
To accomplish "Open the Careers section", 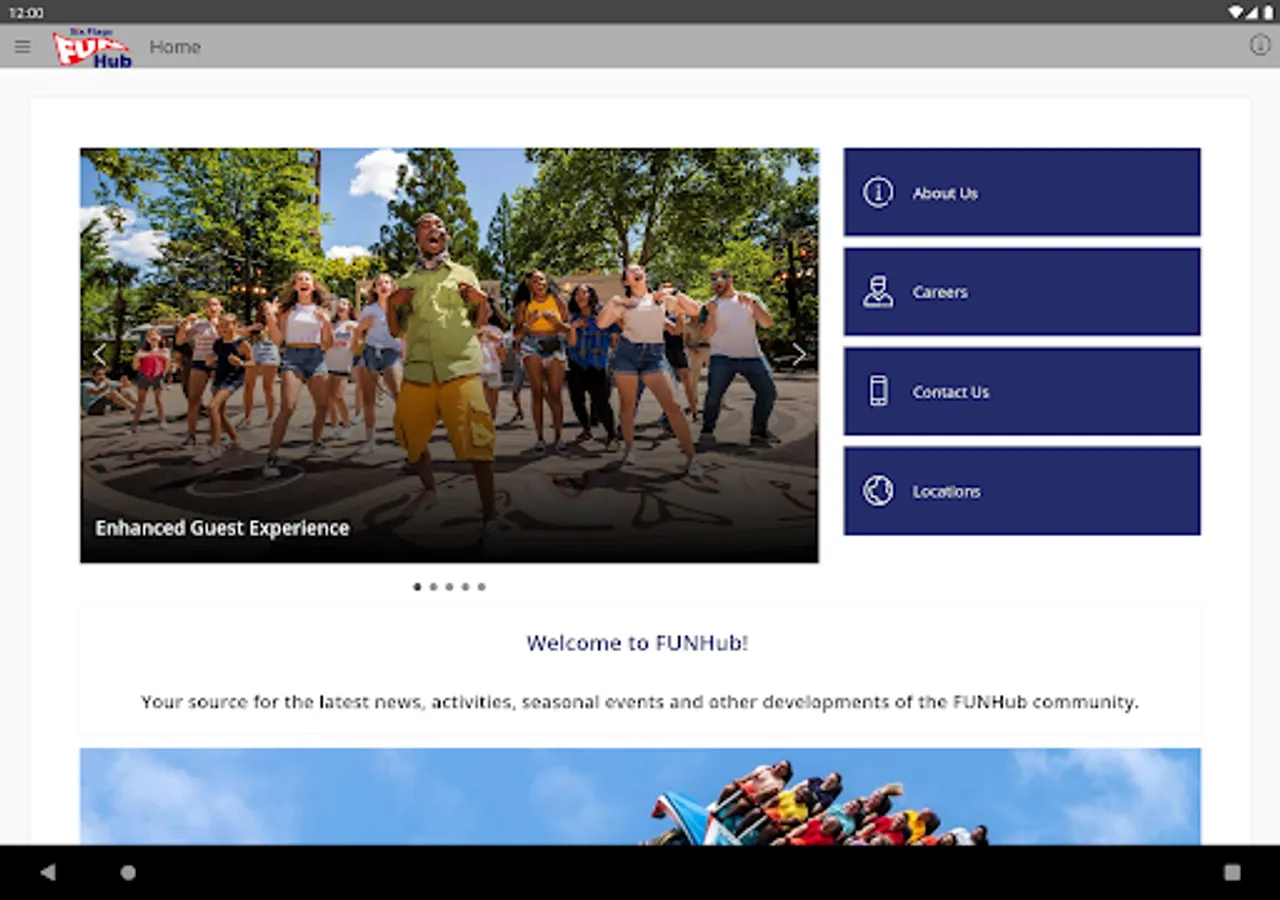I will coord(1022,291).
